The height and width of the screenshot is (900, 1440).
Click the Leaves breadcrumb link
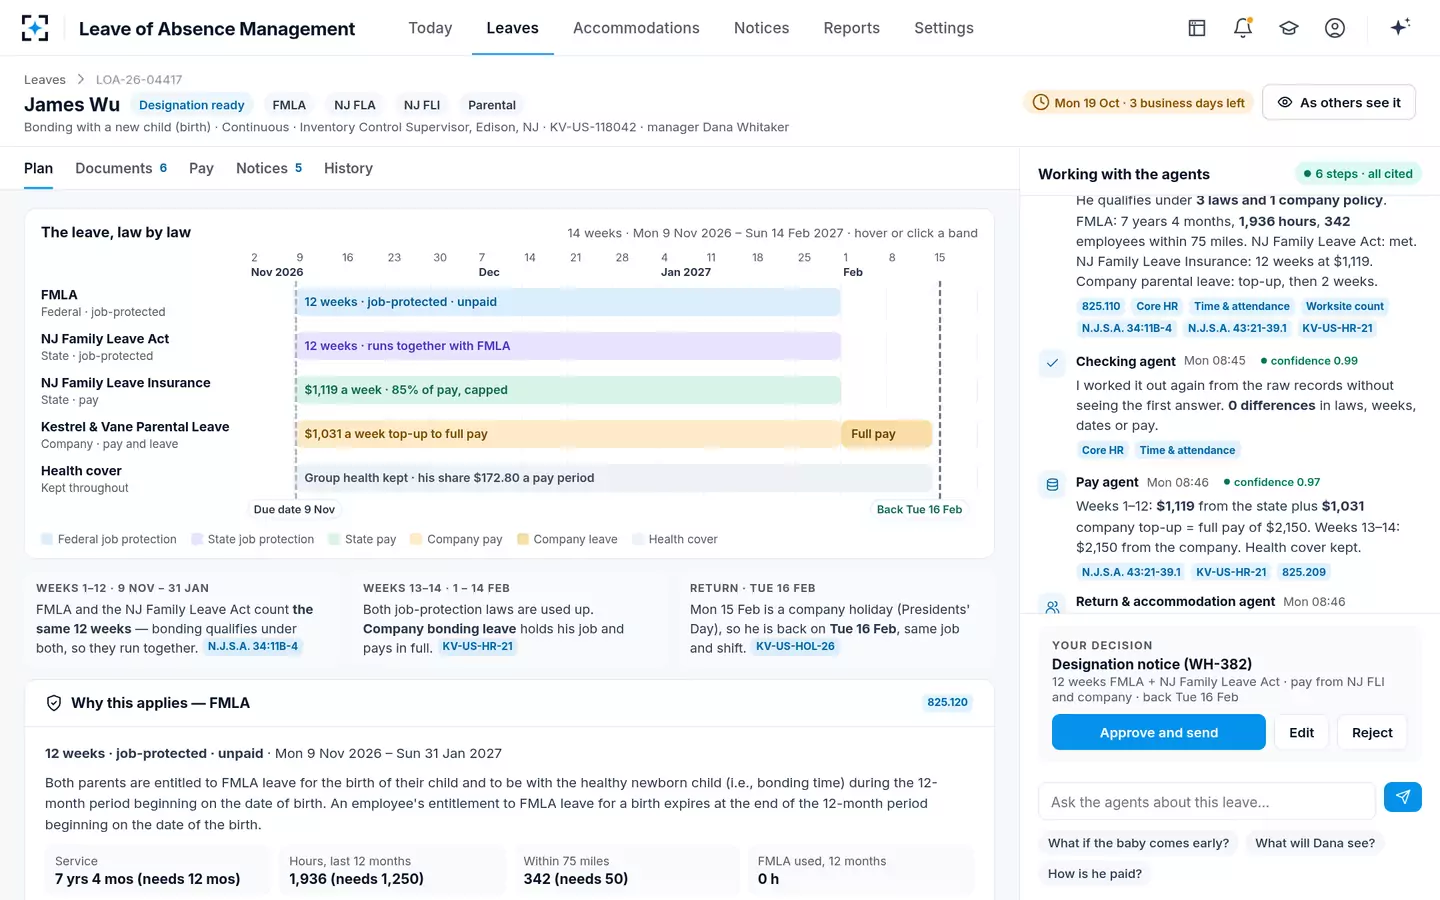[x=45, y=79]
